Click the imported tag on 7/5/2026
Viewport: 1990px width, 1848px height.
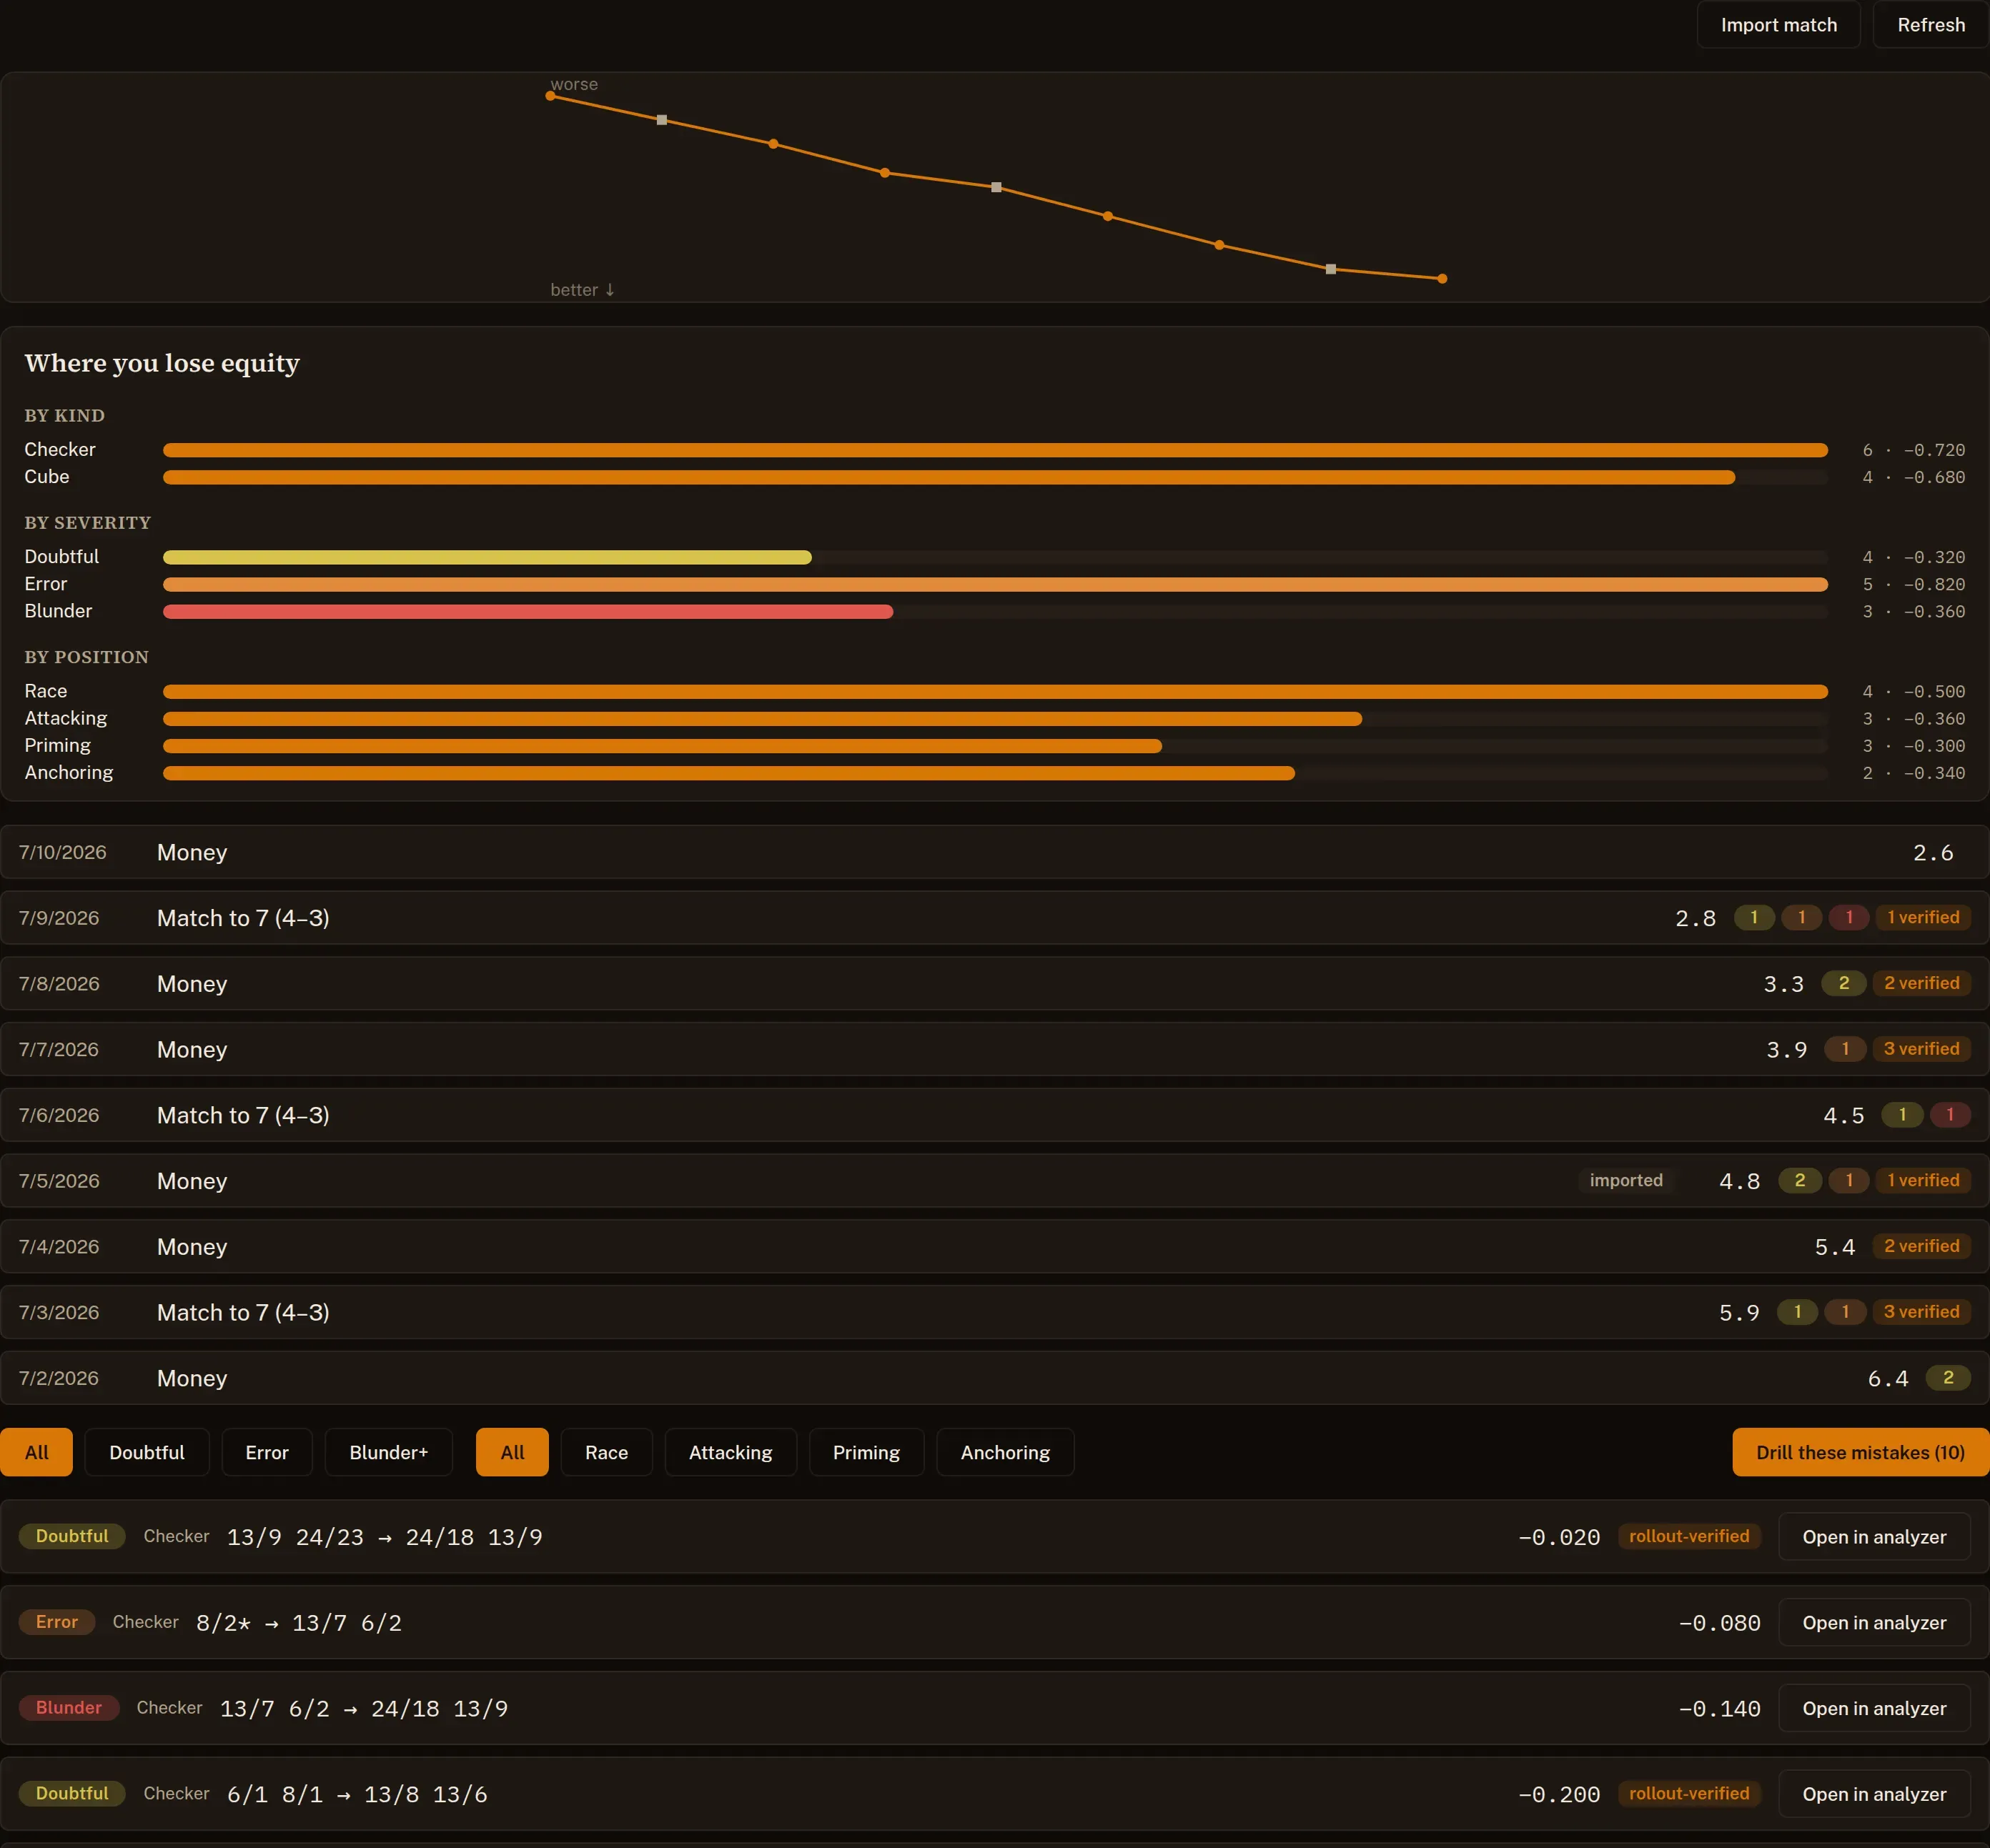1626,1180
